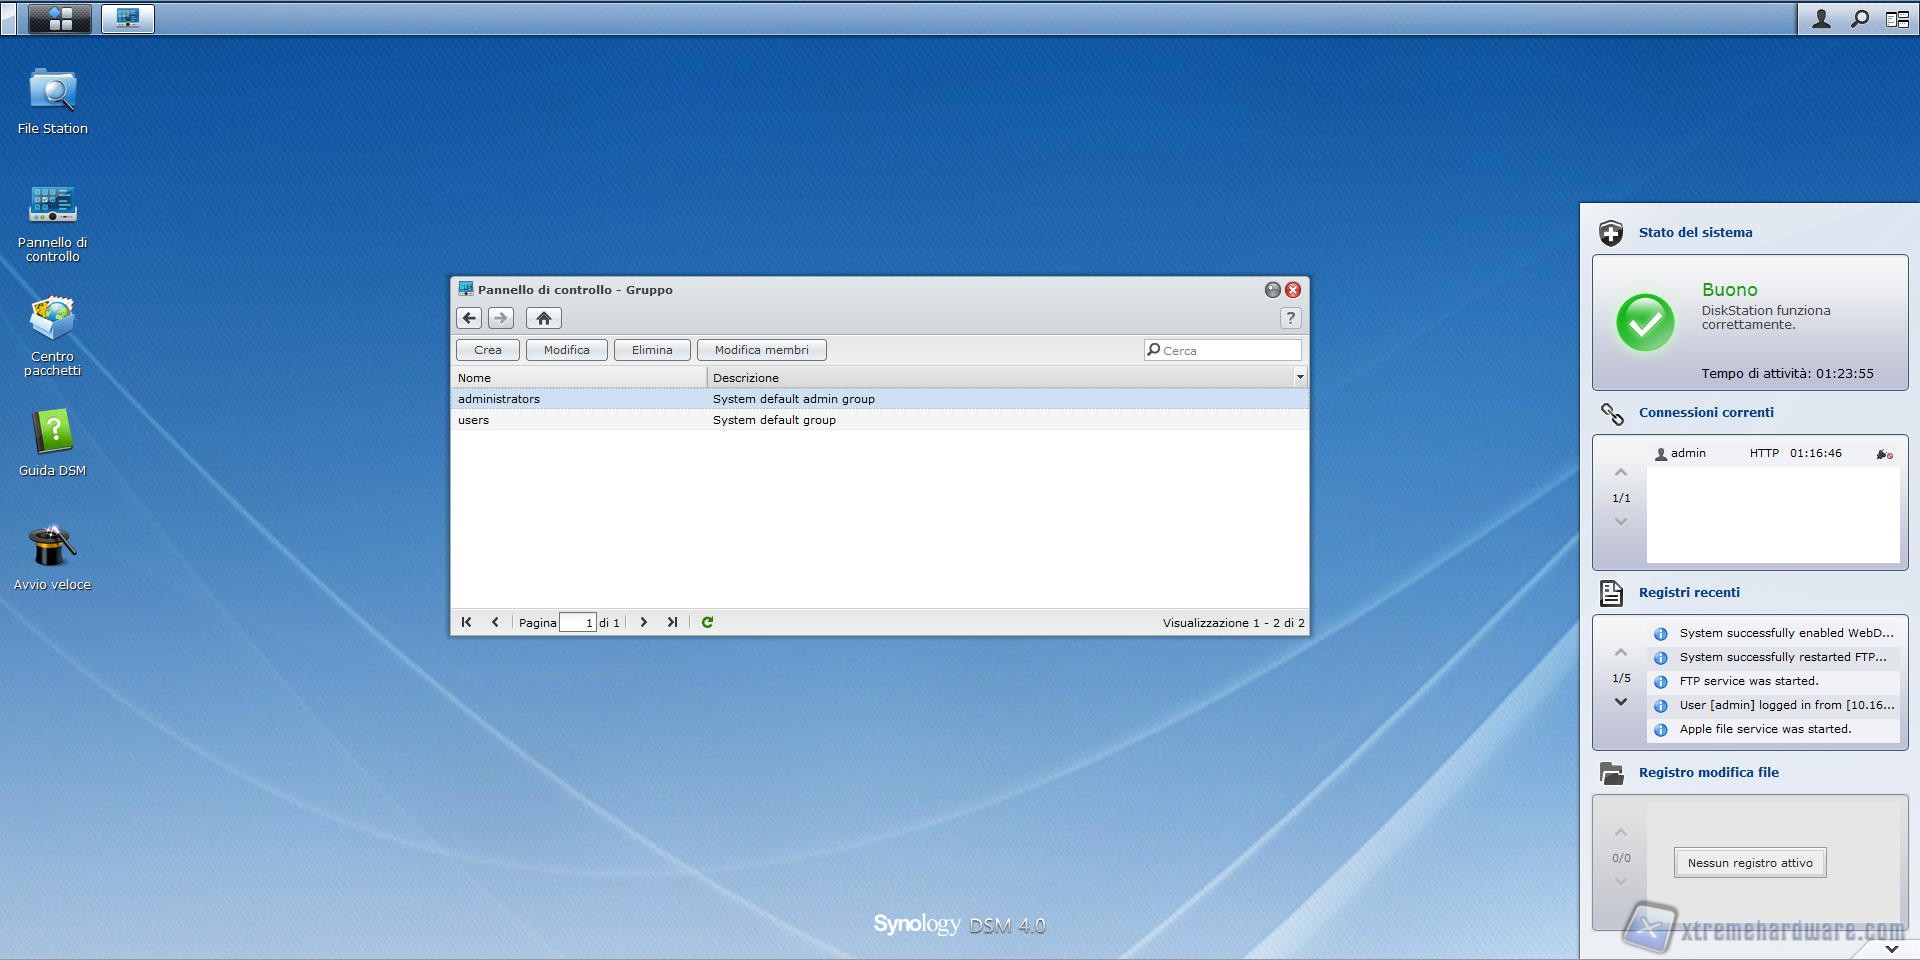
Task: Open the user account options icon
Action: (x=1821, y=18)
